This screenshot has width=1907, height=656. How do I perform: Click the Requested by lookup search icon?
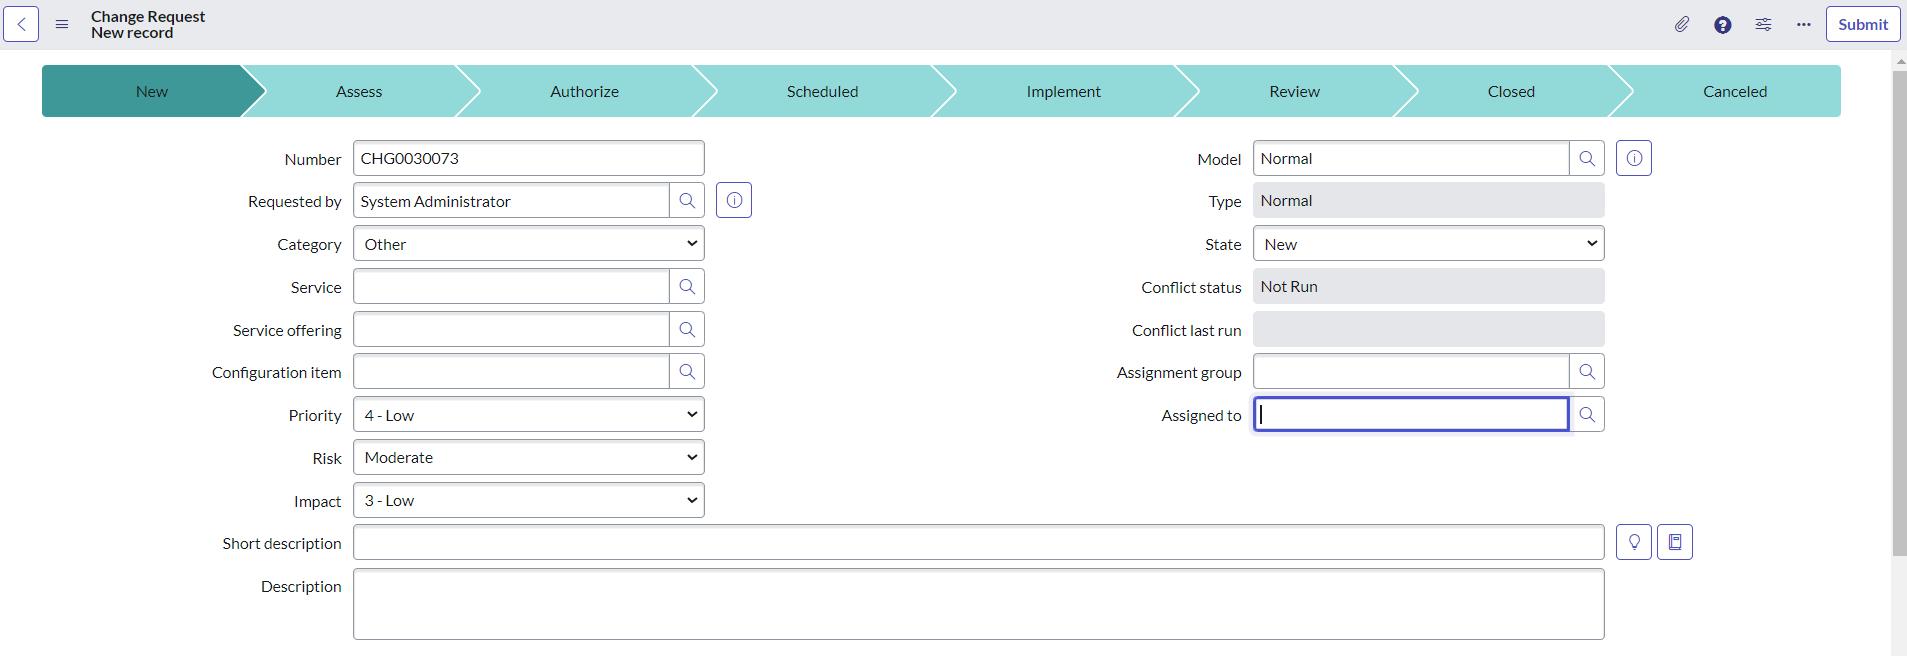687,201
